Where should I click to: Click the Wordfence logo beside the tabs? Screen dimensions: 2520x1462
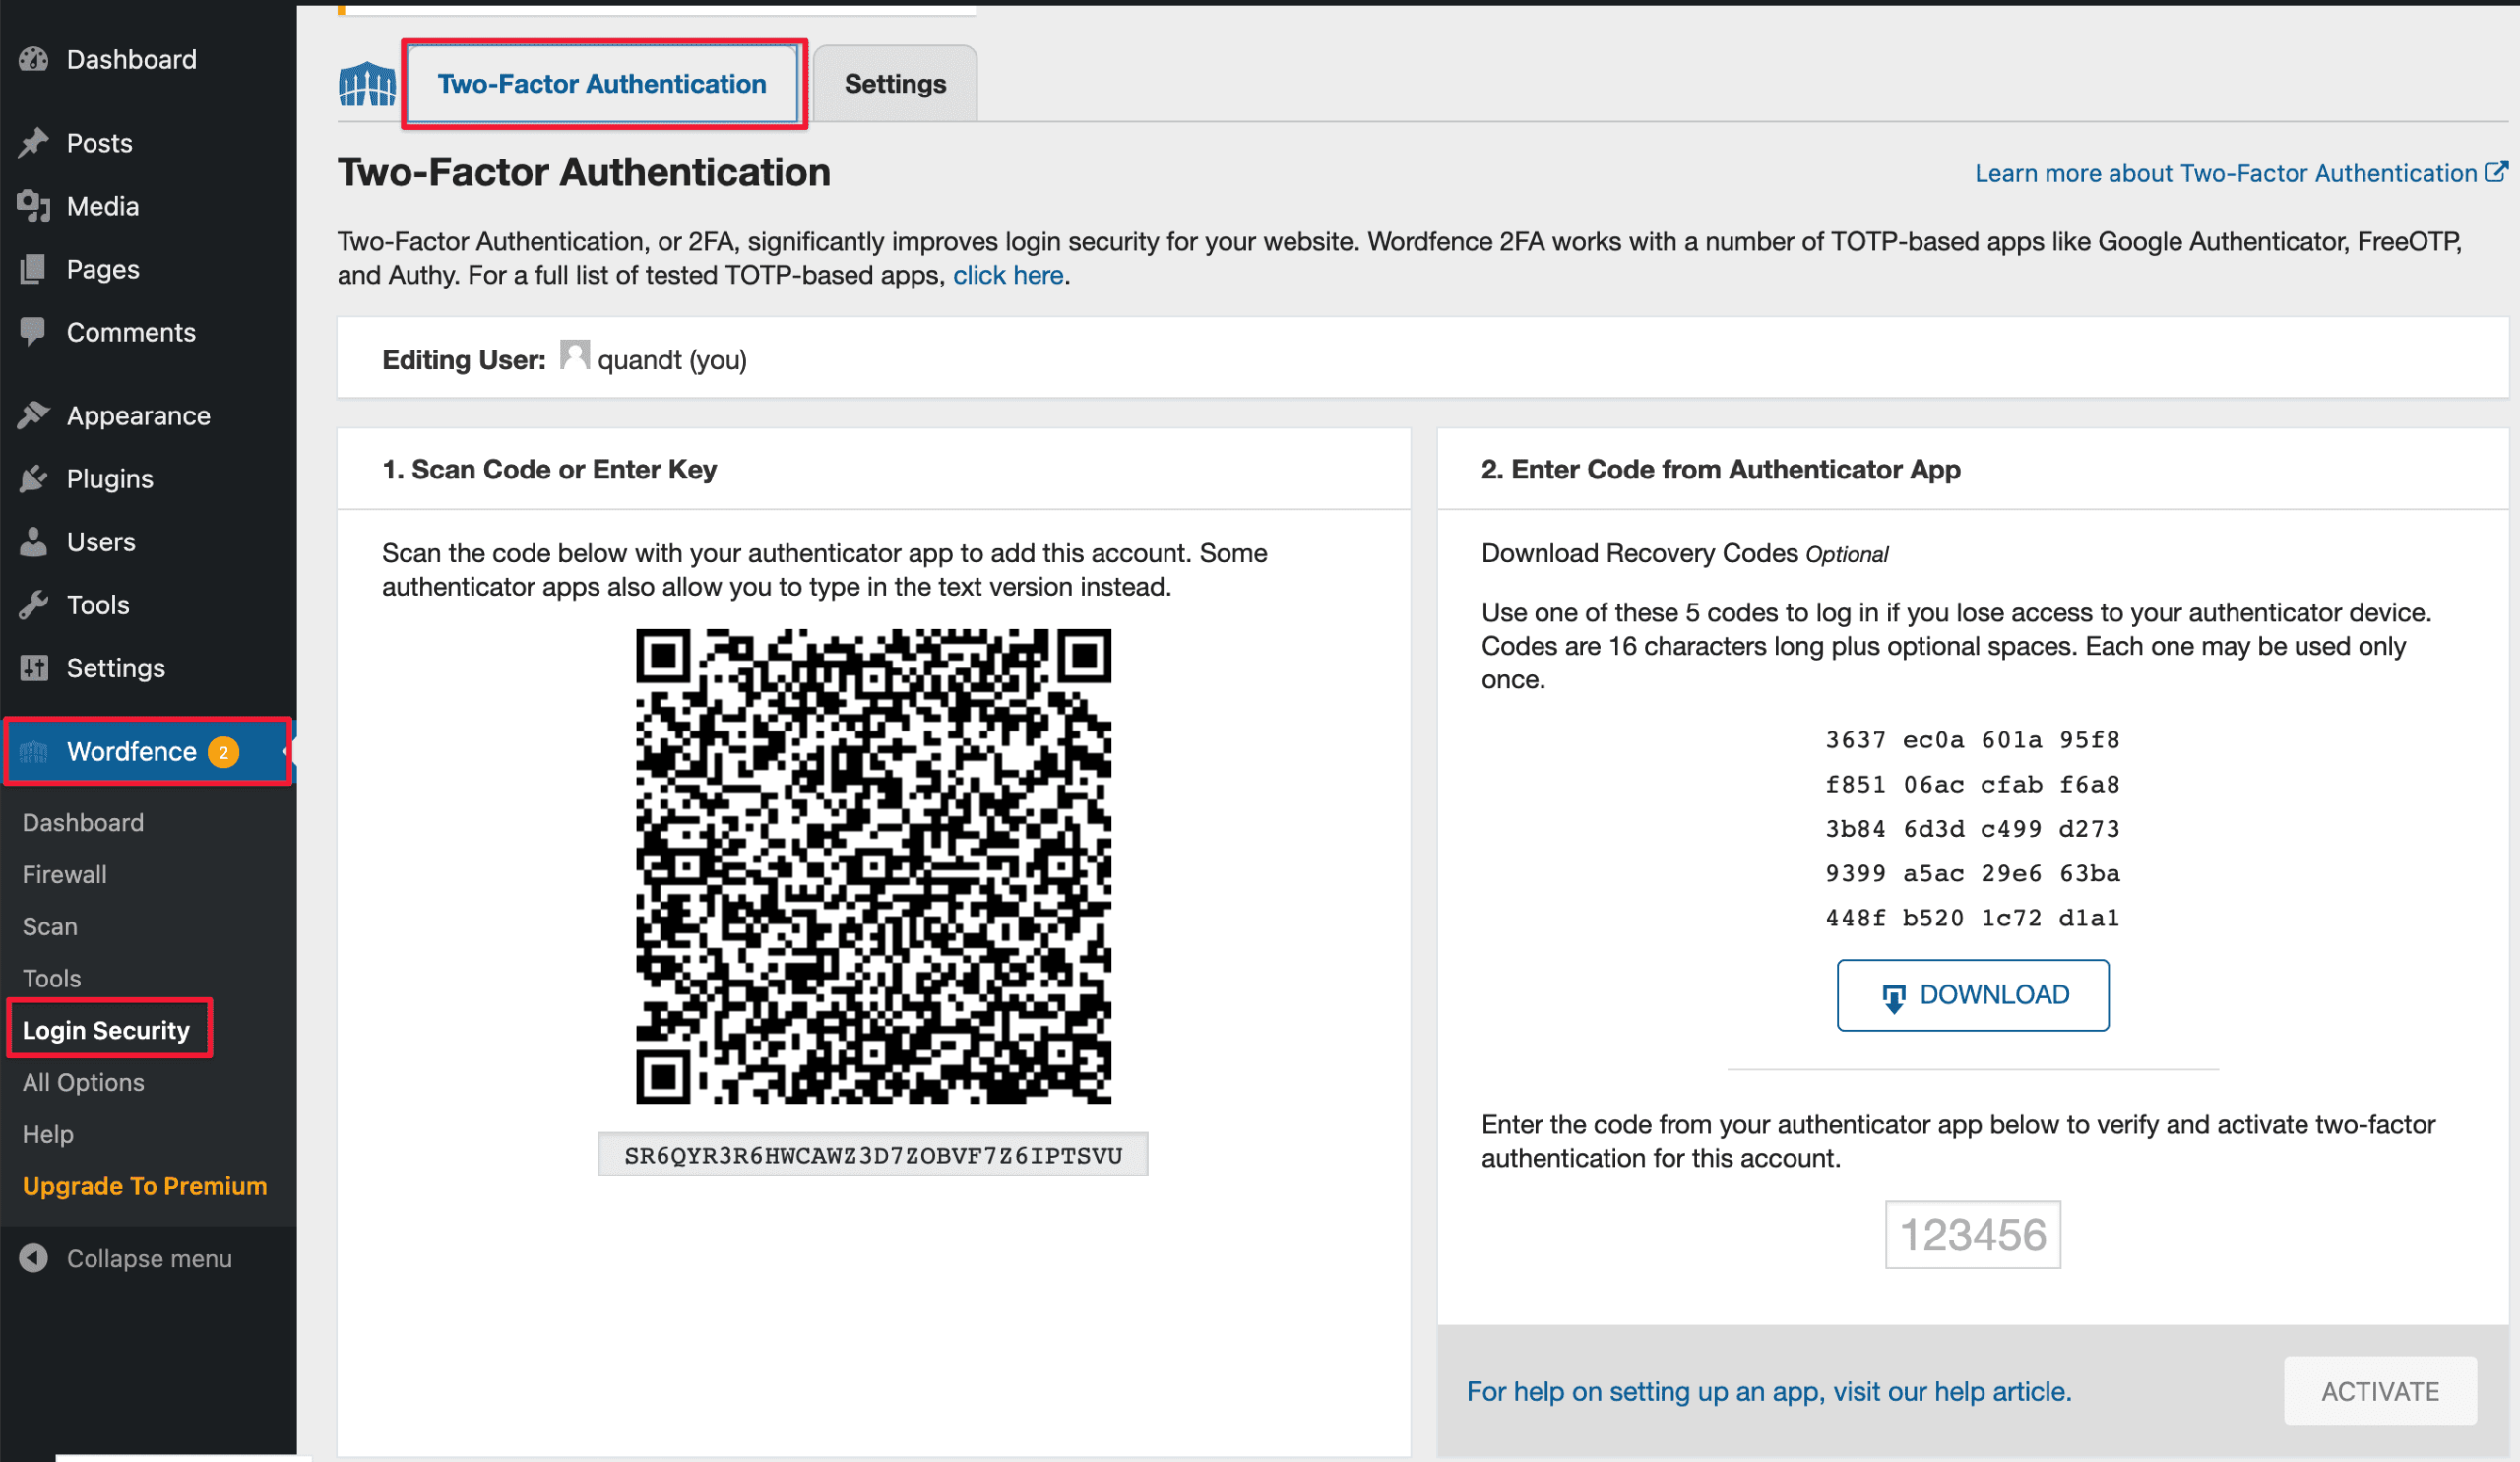[367, 84]
